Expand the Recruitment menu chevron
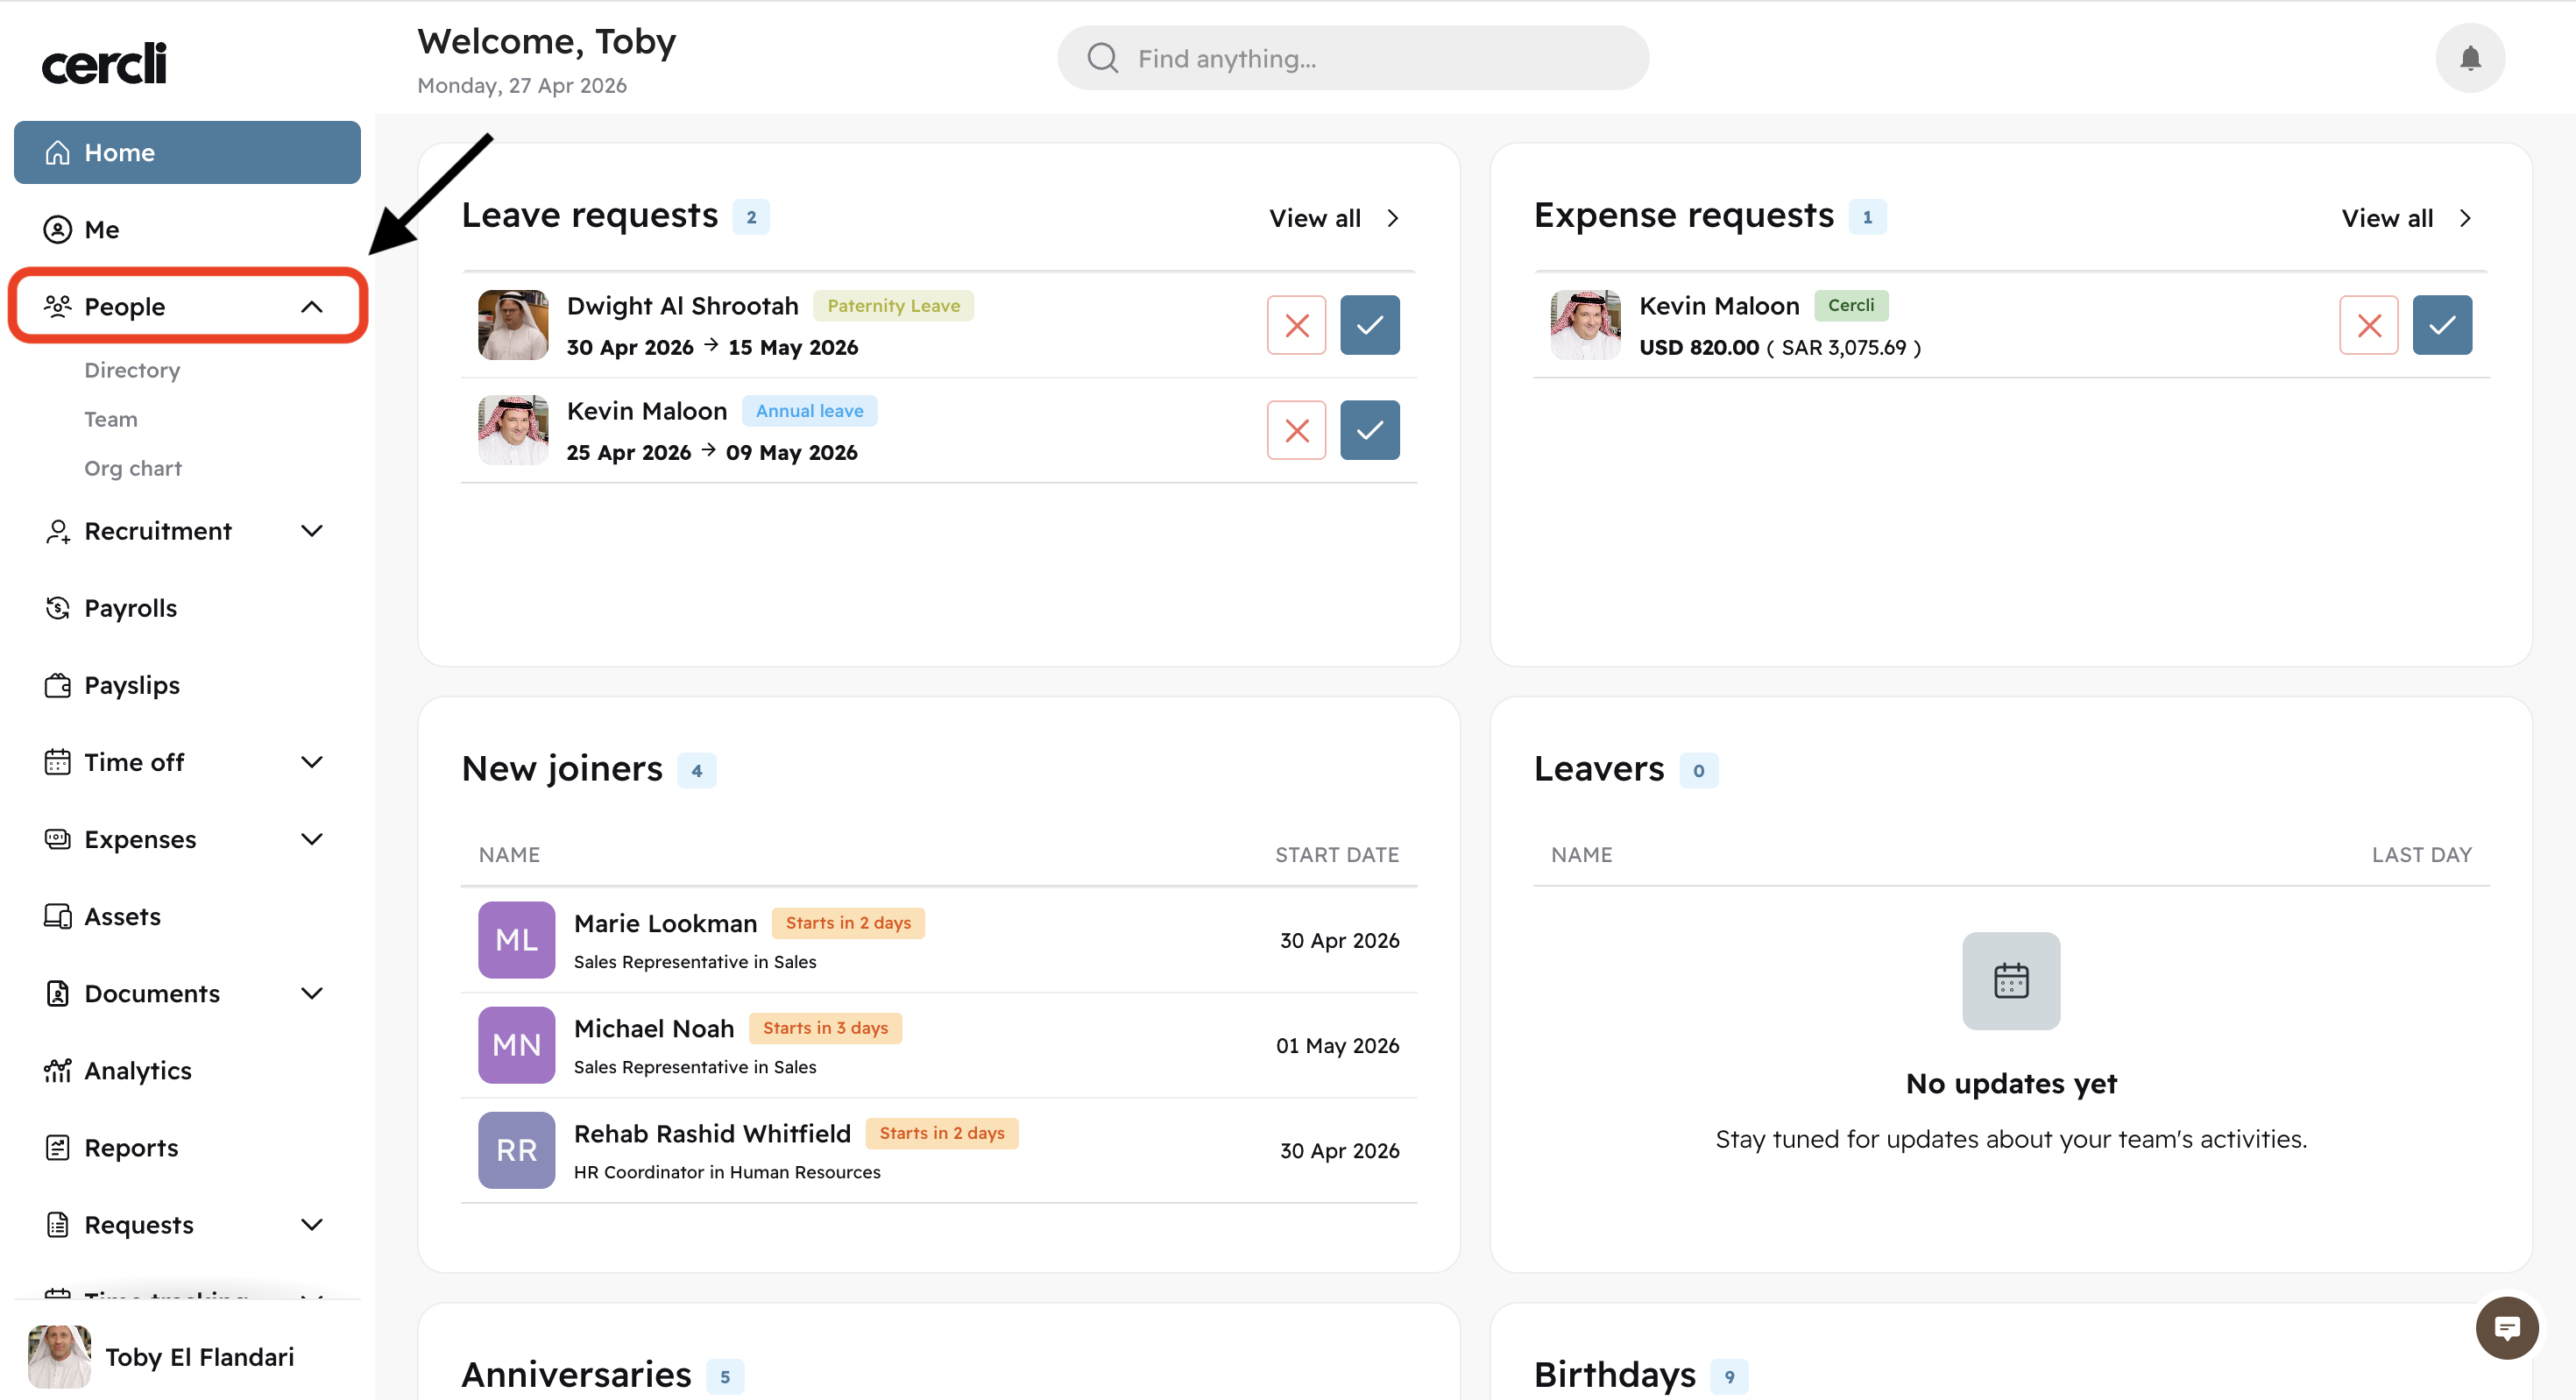 [x=312, y=531]
